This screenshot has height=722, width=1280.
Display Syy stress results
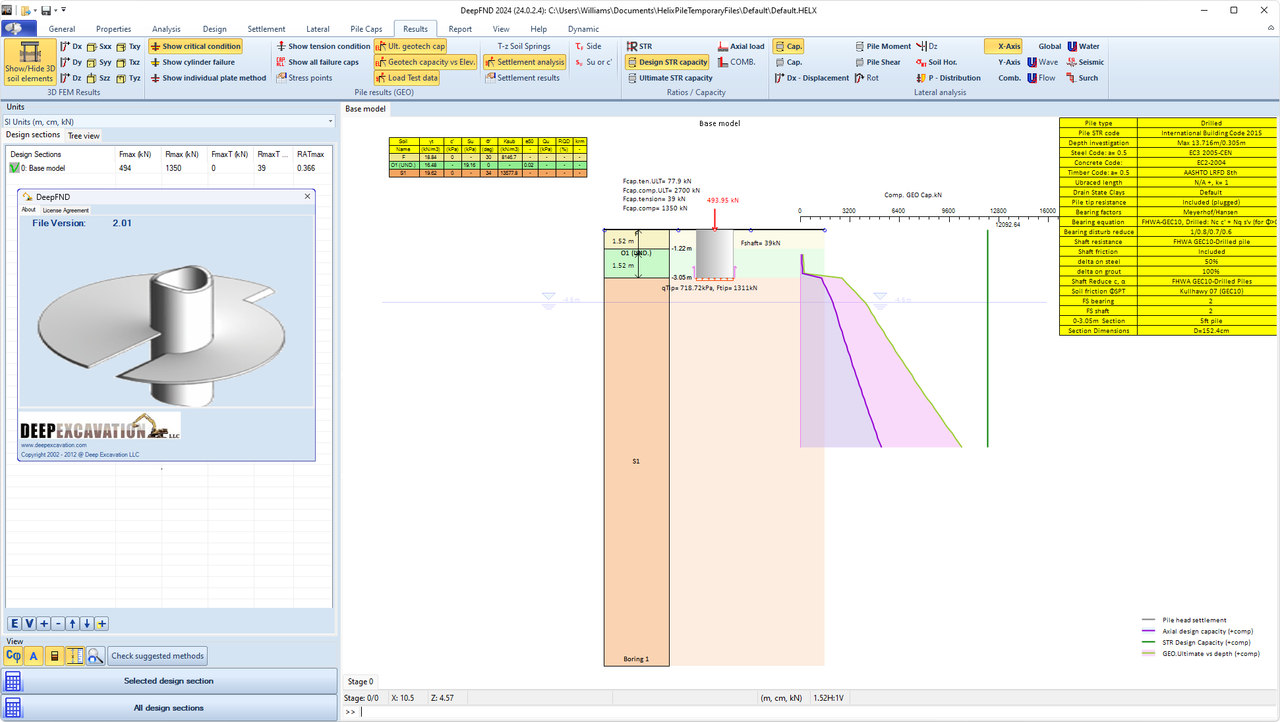pos(99,62)
